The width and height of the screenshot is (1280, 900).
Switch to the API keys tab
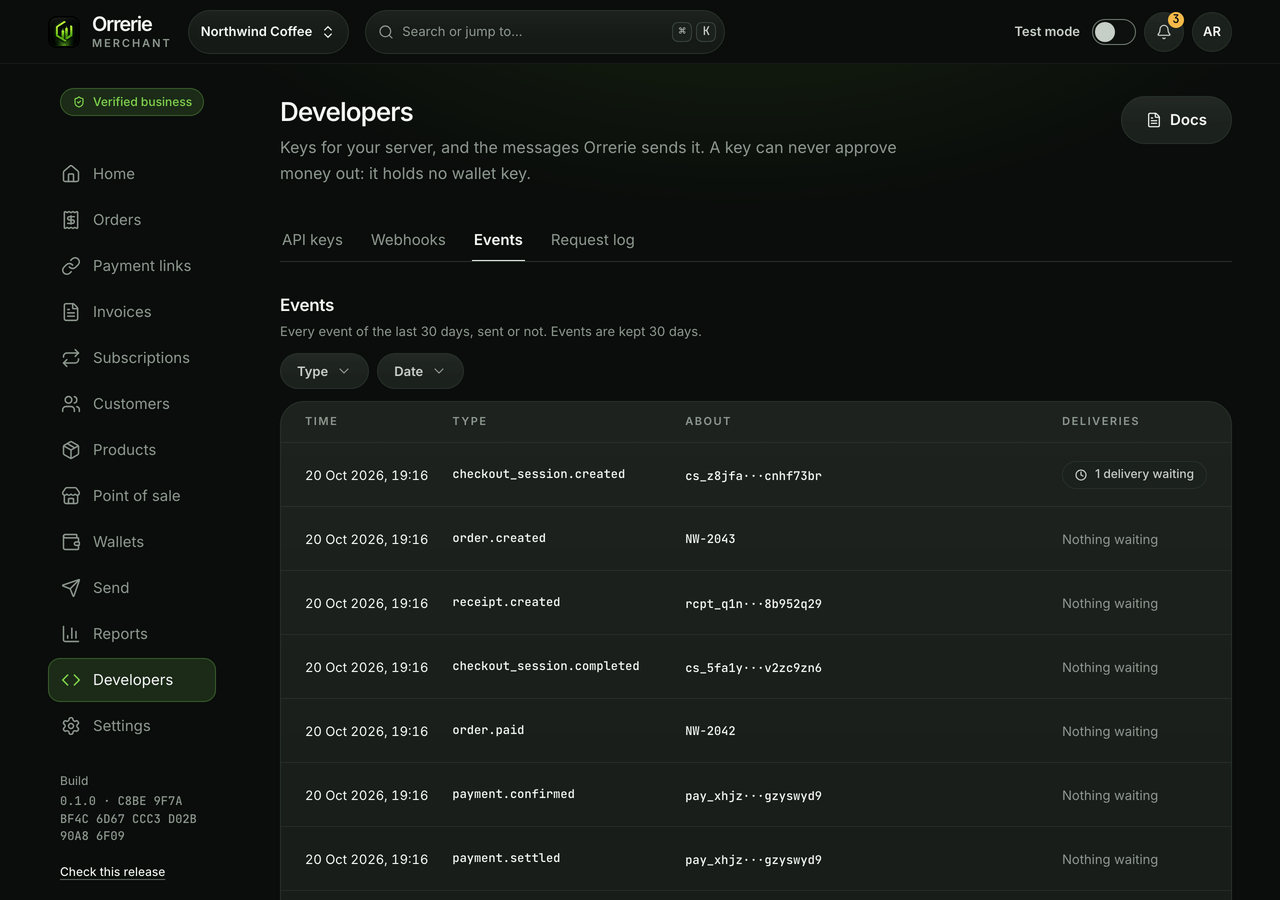pyautogui.click(x=312, y=240)
